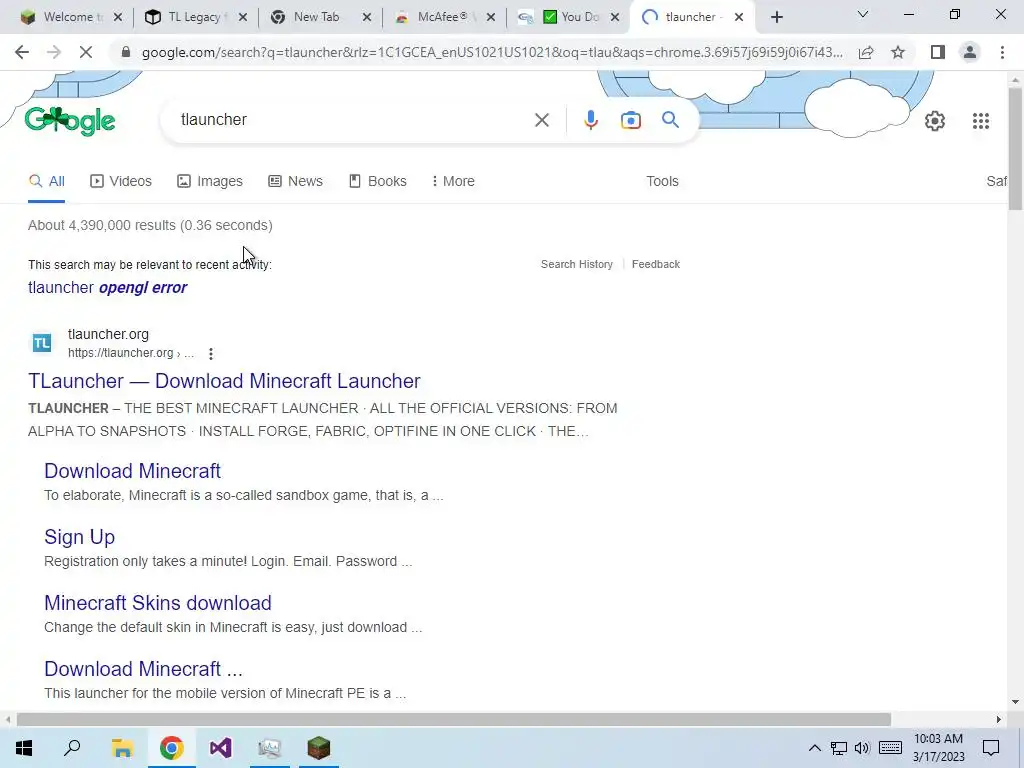Image resolution: width=1024 pixels, height=768 pixels.
Task: View site information lock icon
Action: point(126,52)
